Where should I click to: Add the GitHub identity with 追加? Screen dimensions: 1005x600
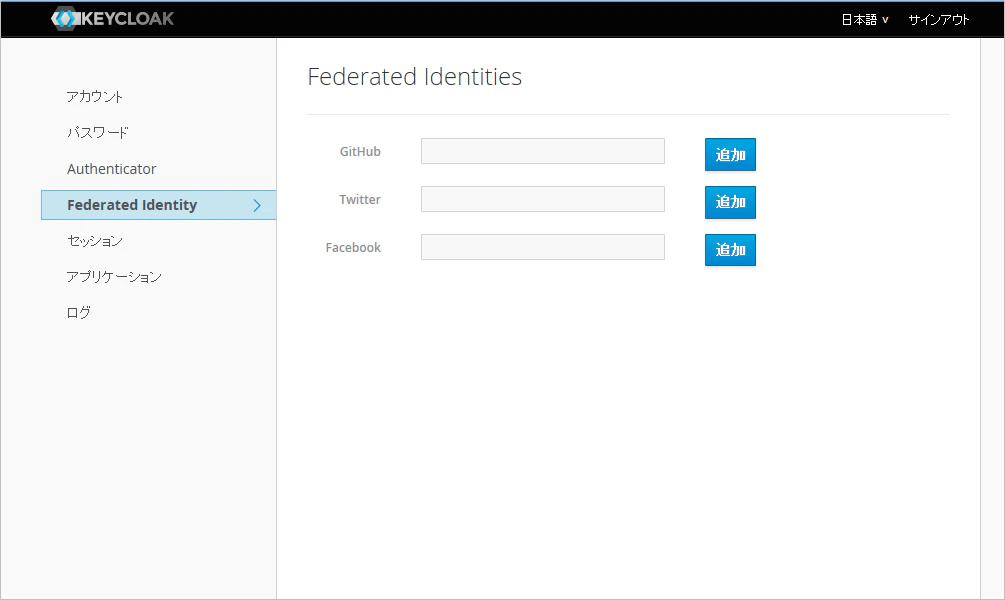point(730,154)
